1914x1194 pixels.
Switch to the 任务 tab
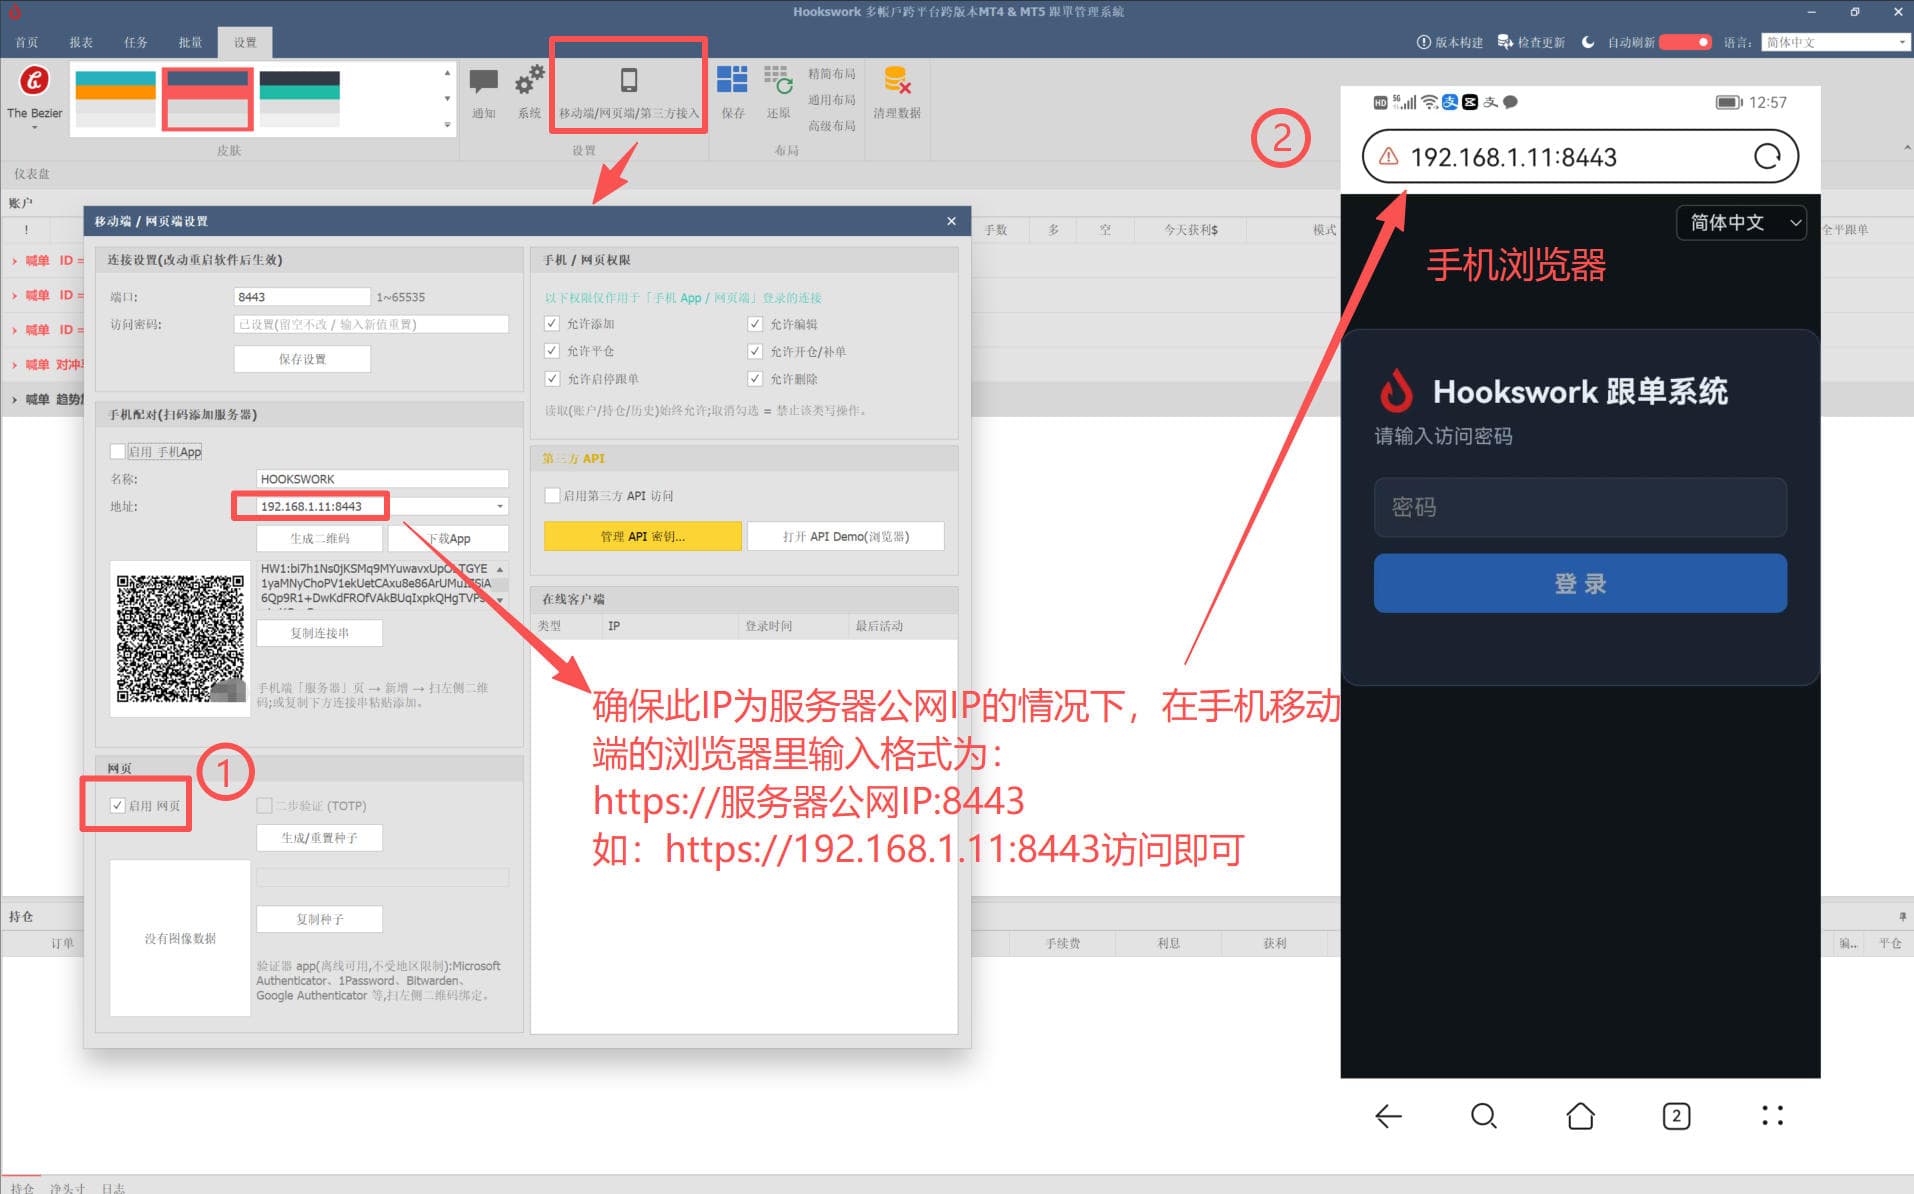[x=136, y=43]
